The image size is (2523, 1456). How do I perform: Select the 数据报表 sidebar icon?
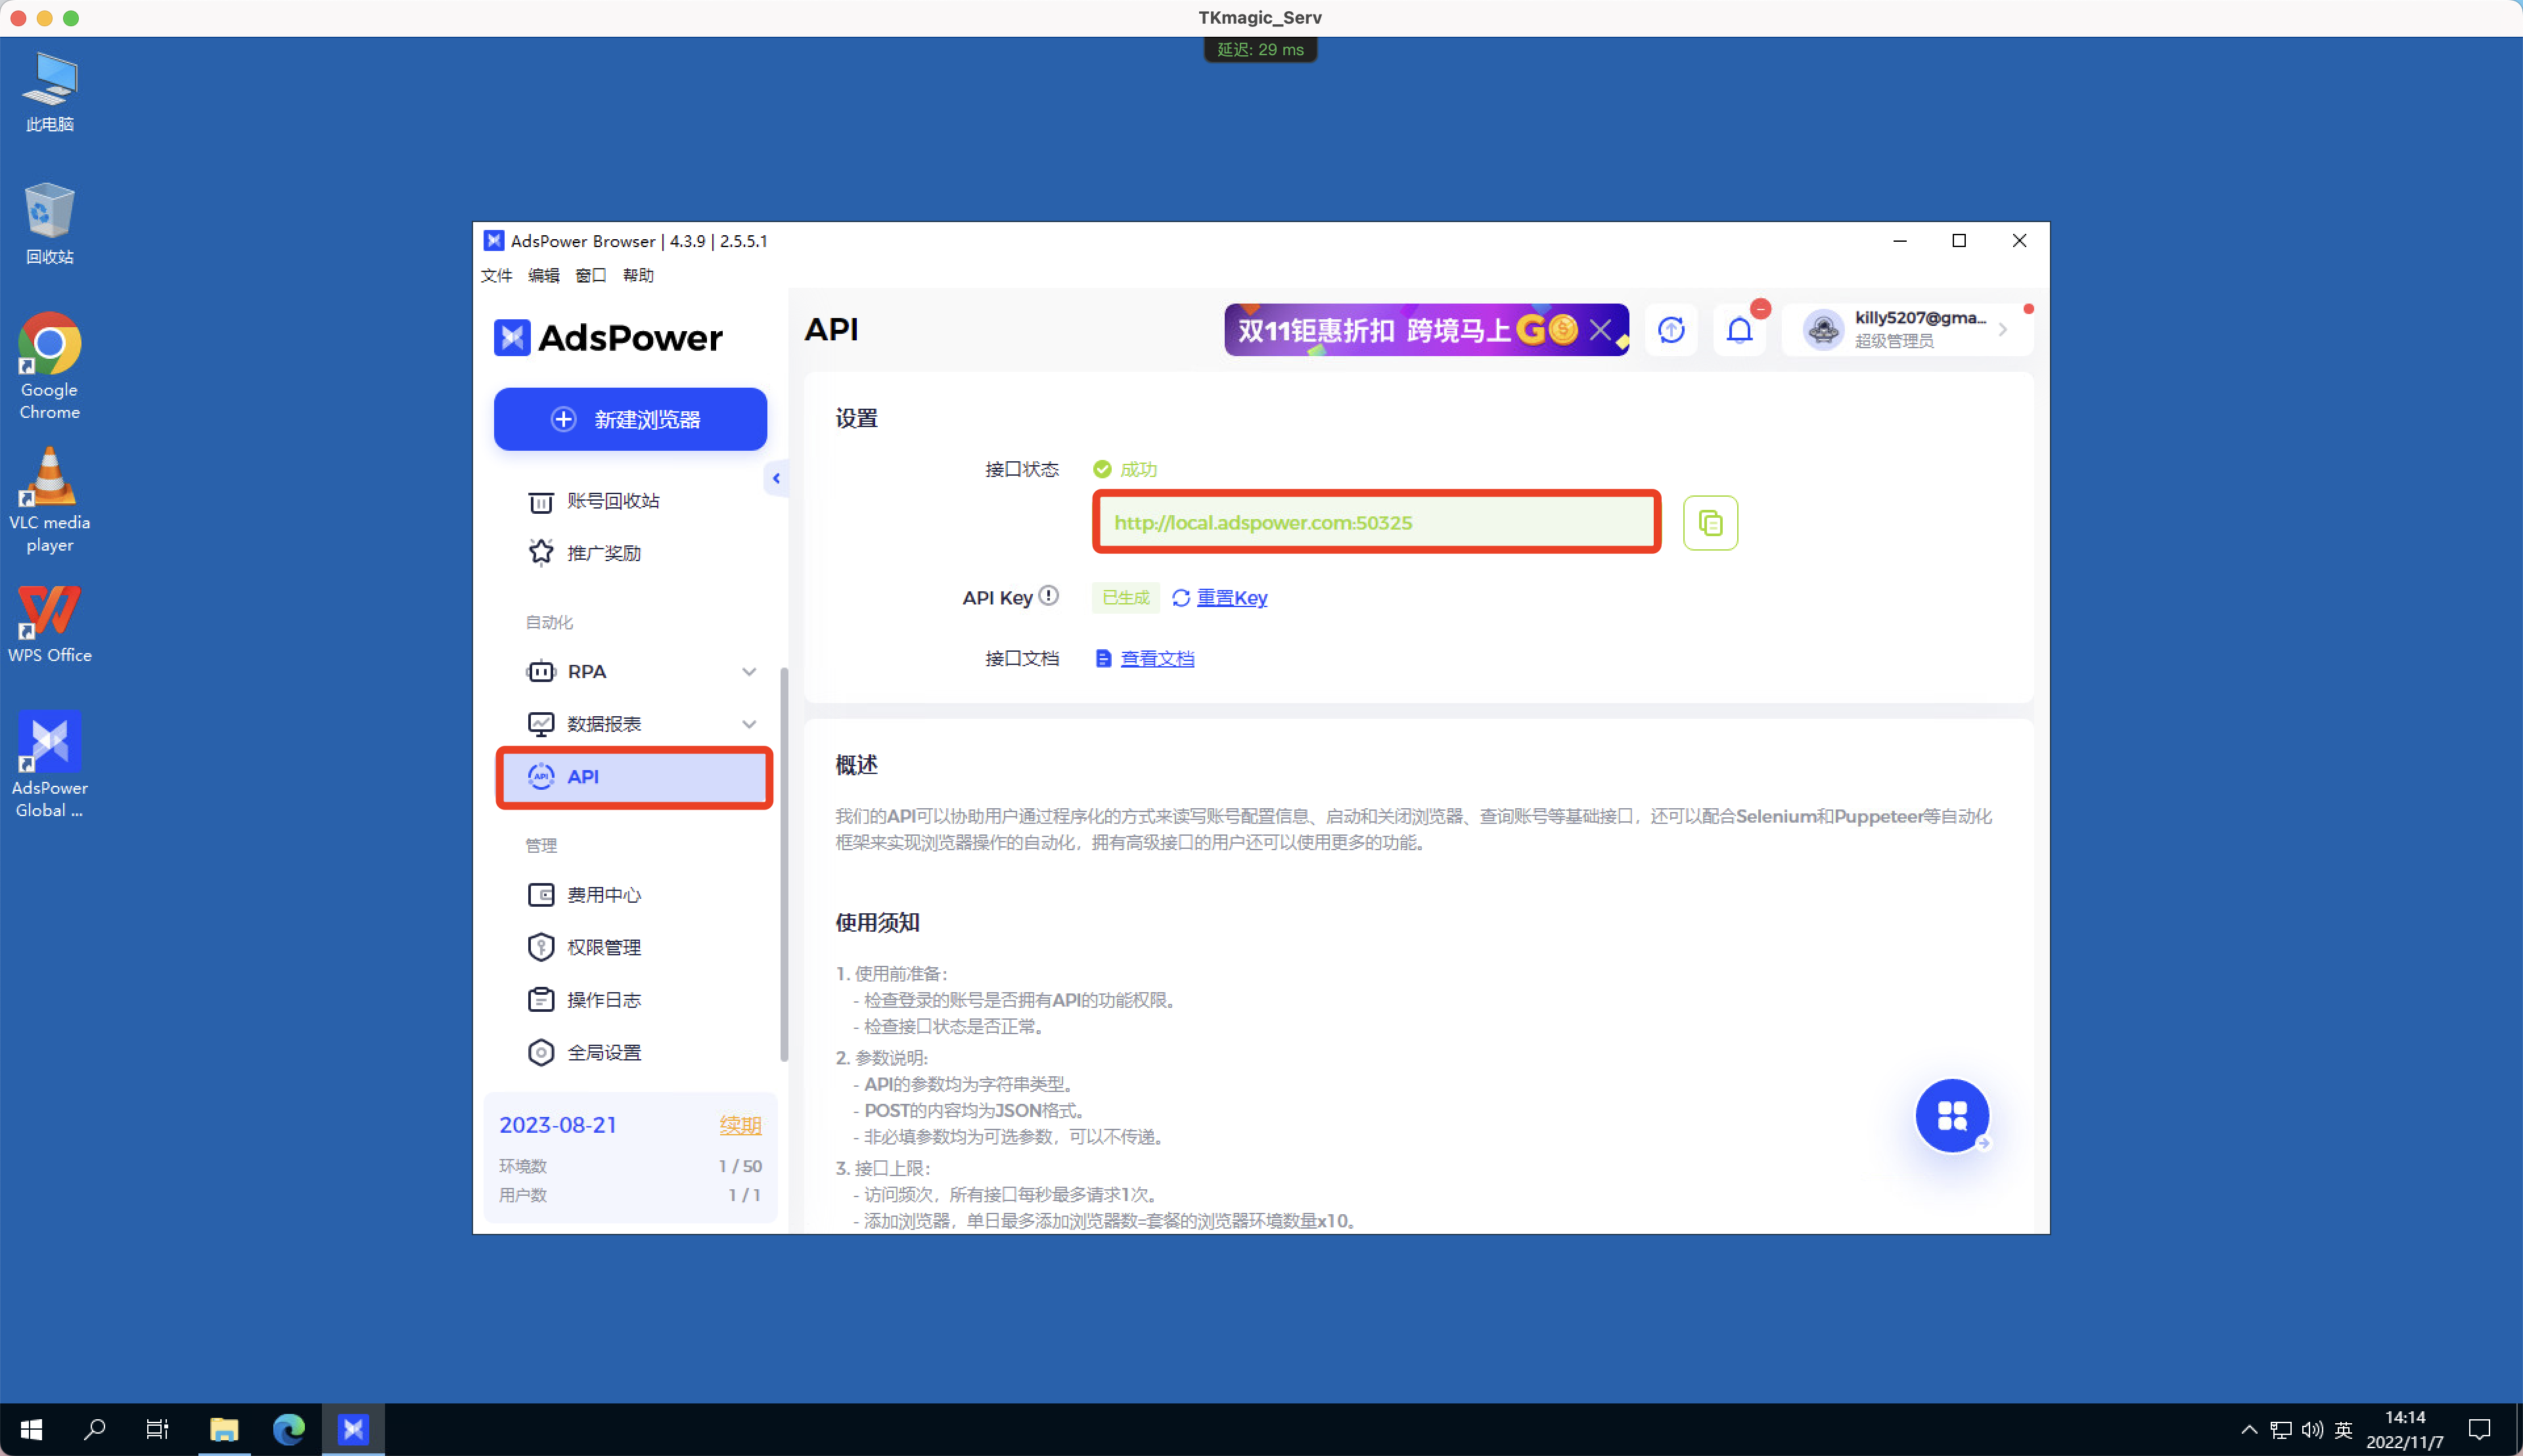click(x=540, y=723)
